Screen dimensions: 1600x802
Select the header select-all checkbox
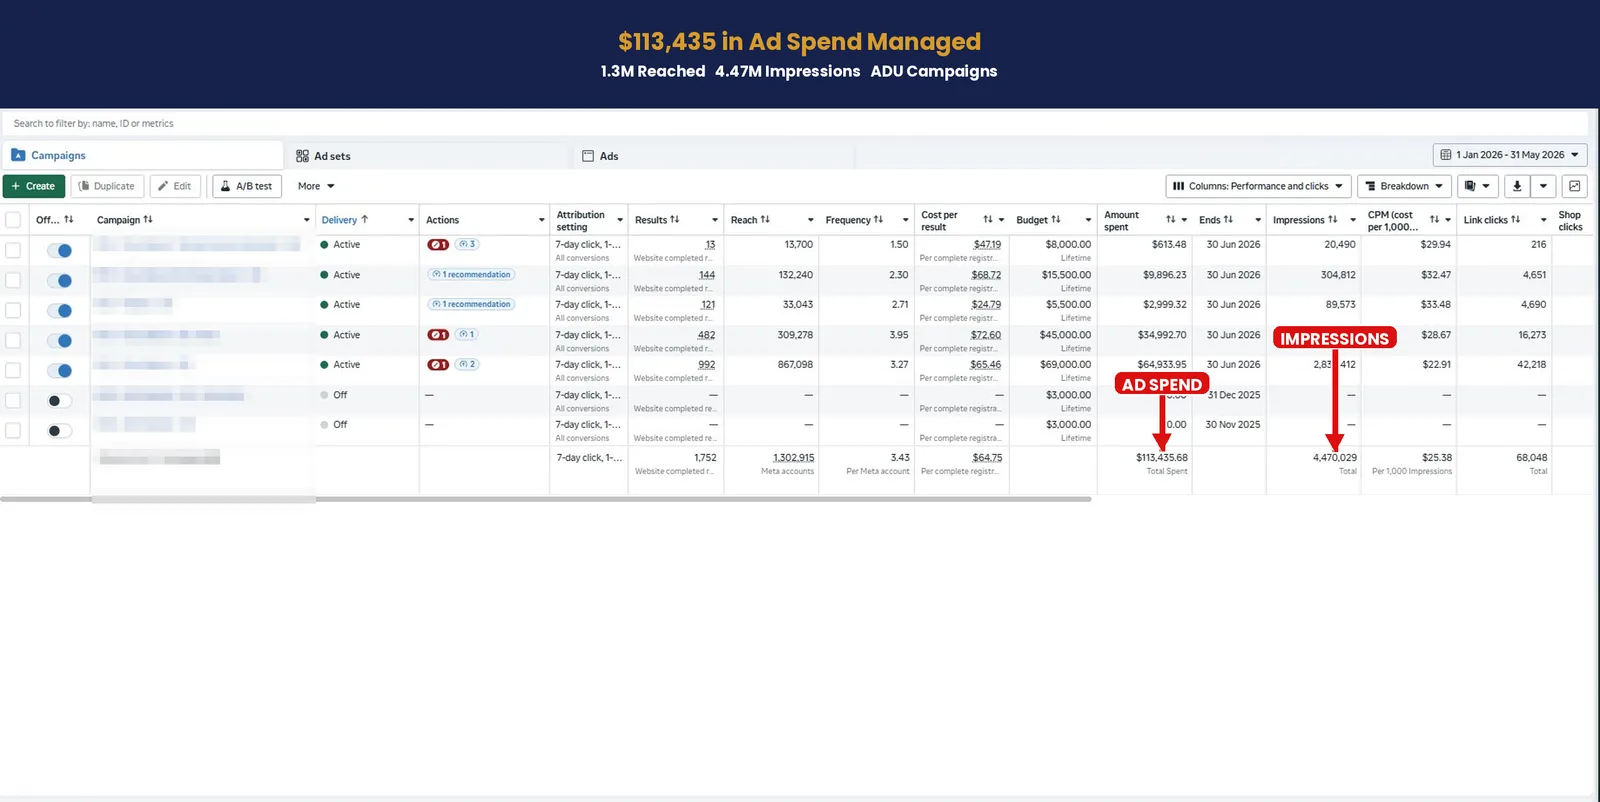click(13, 220)
